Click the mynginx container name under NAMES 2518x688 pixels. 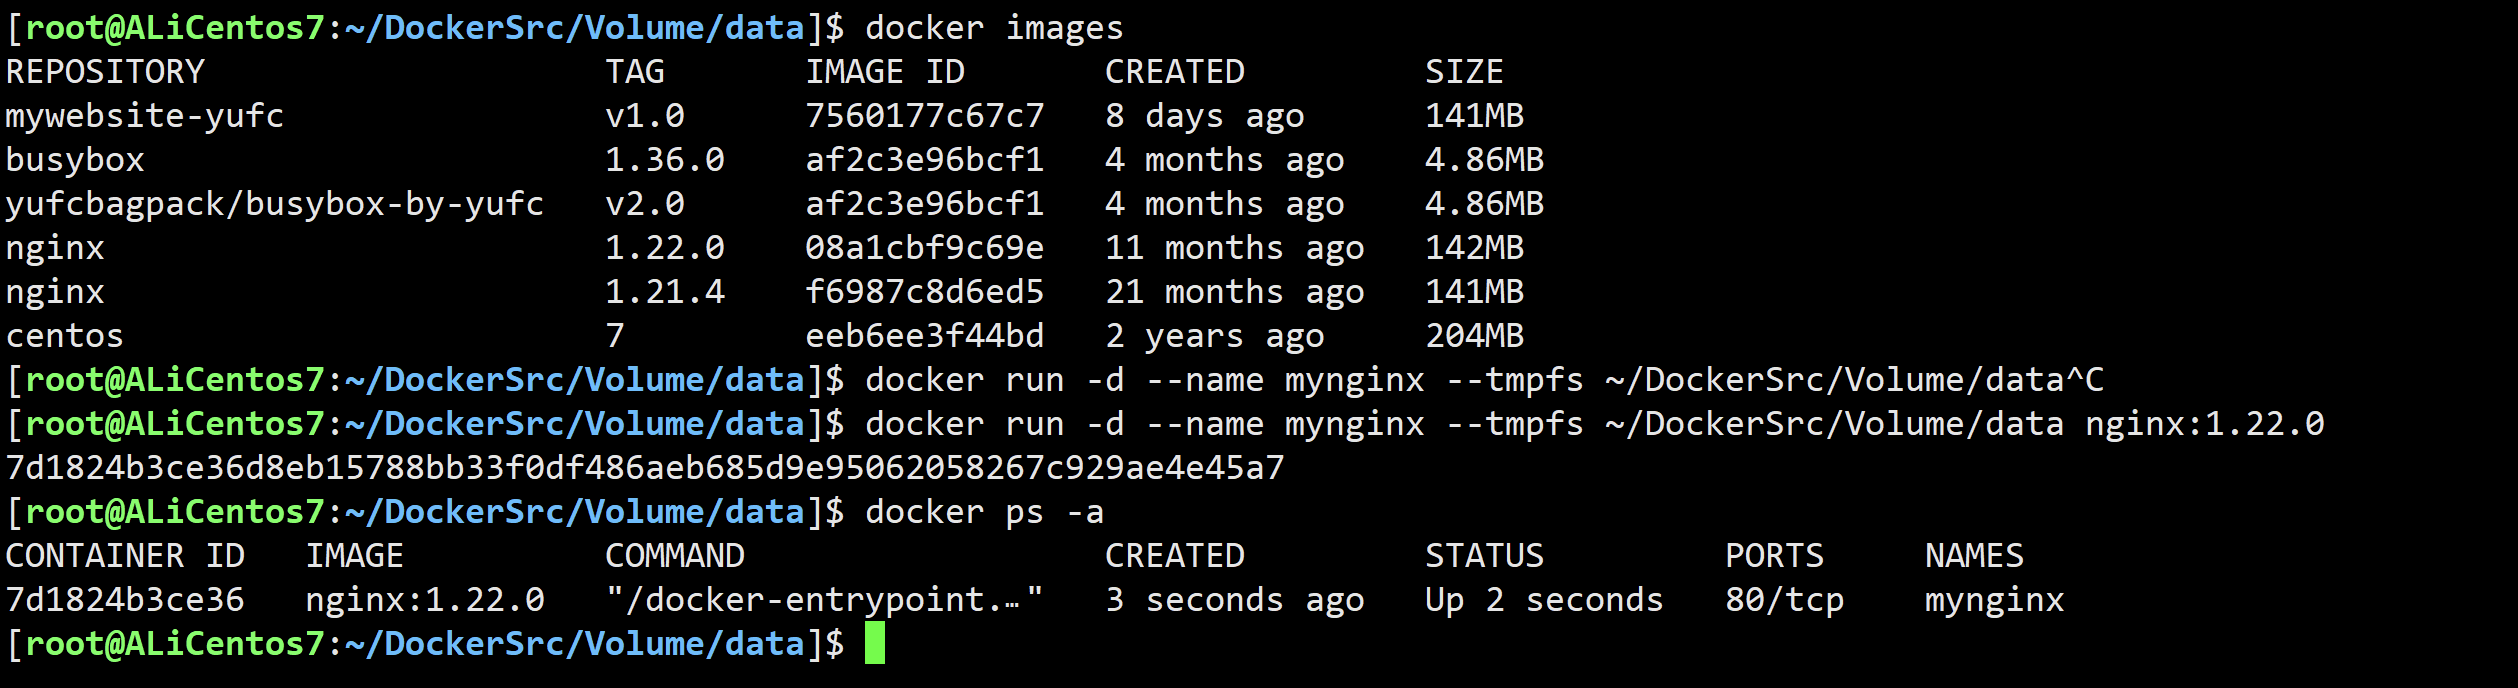coord(1994,600)
